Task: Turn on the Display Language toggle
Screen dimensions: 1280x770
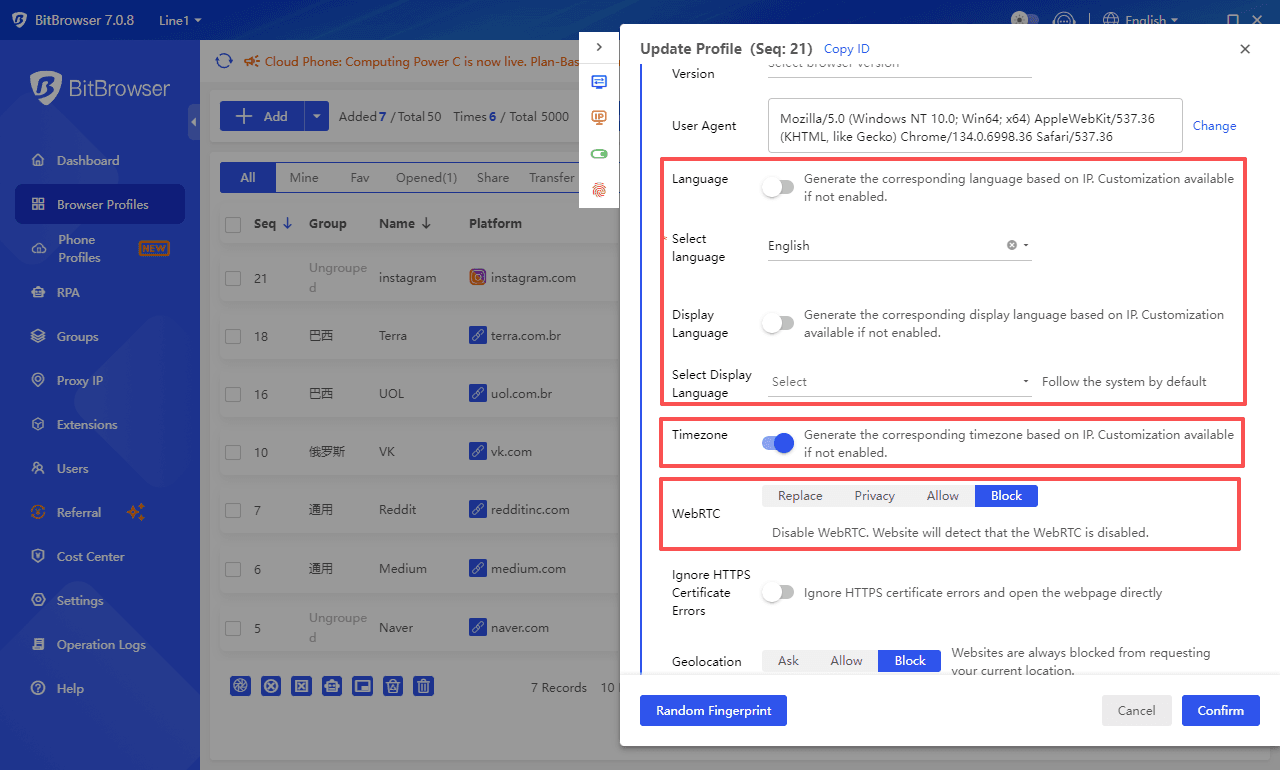Action: (778, 323)
